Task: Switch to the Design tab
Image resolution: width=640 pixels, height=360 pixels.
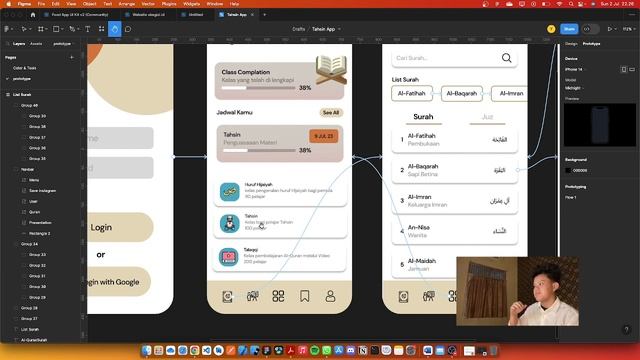Action: pos(571,44)
